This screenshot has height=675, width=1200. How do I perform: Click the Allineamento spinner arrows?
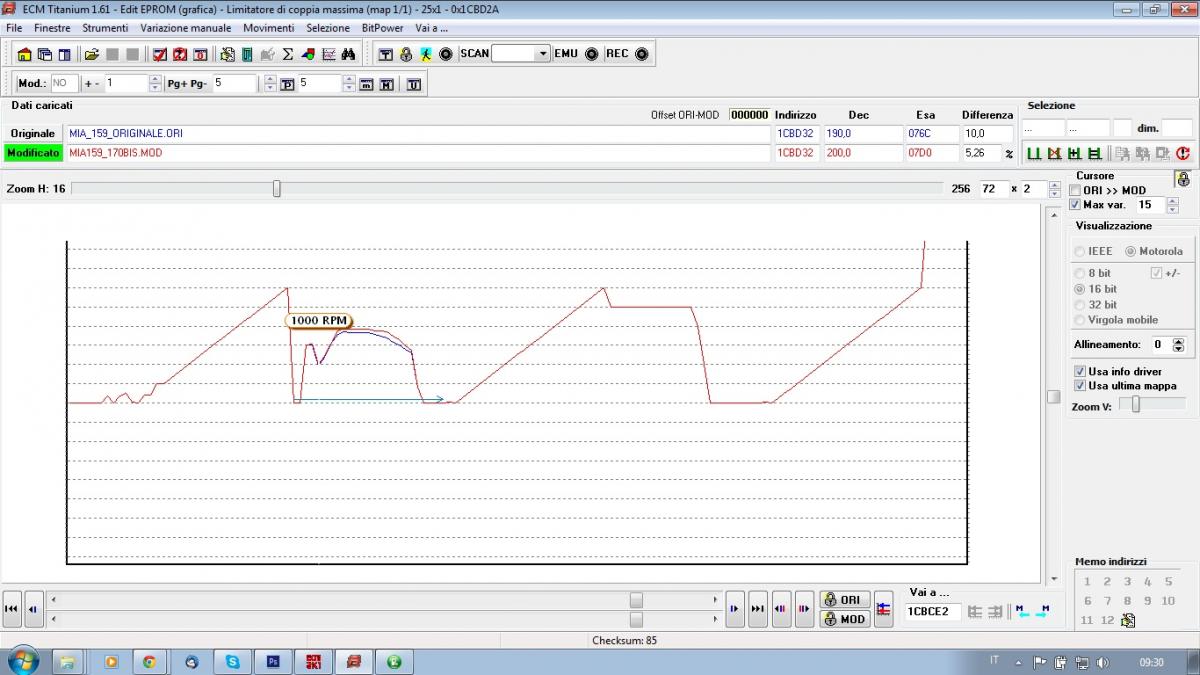click(x=1178, y=344)
